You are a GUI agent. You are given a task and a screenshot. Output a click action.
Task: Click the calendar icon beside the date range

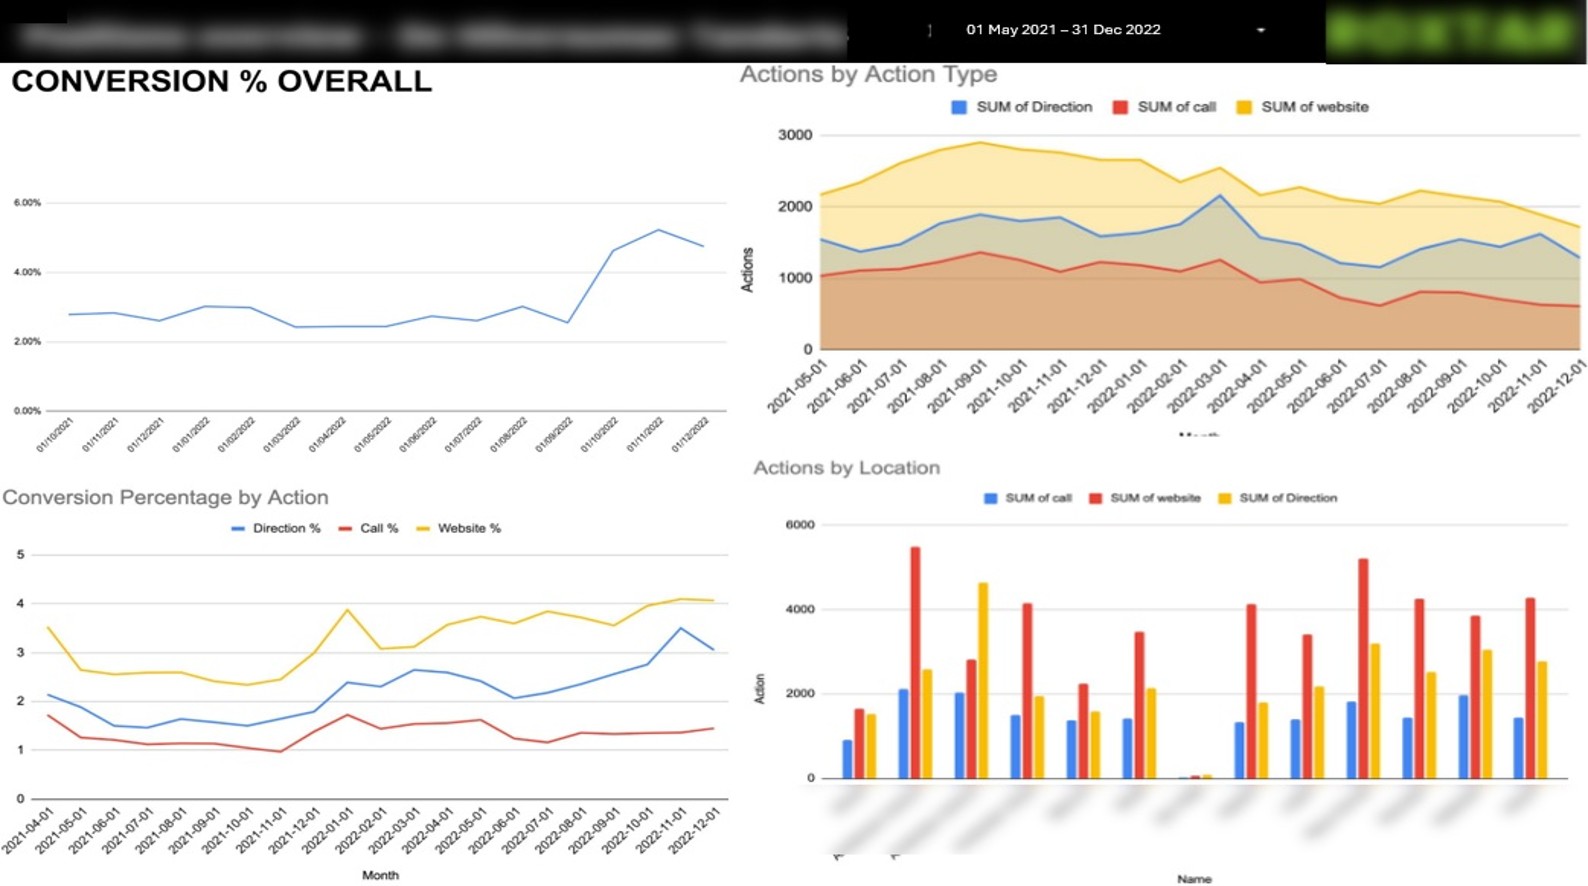tap(930, 30)
